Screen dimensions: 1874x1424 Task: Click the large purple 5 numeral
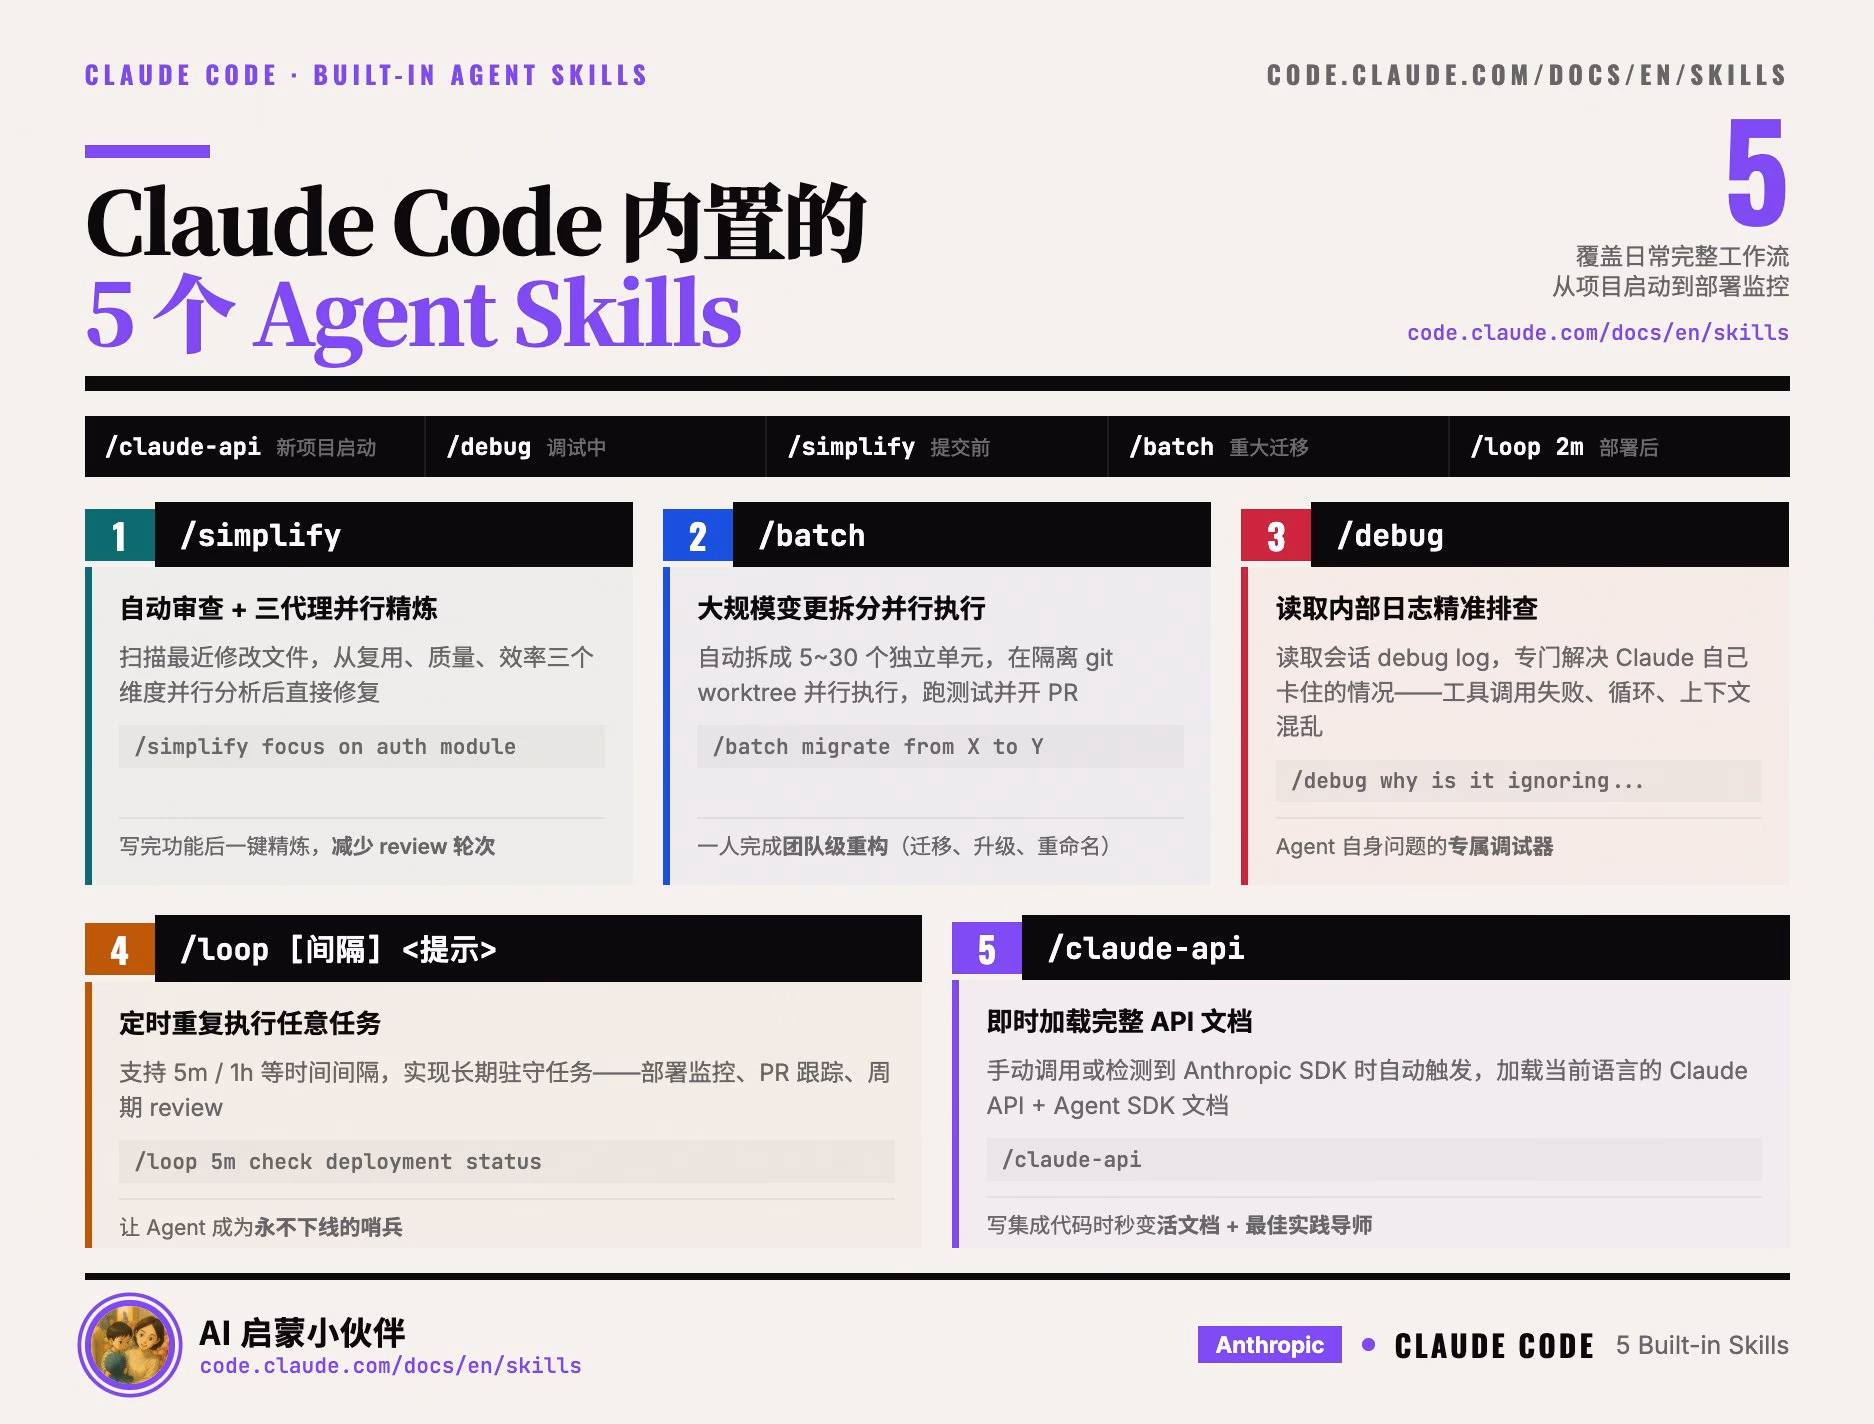pyautogui.click(x=1756, y=172)
